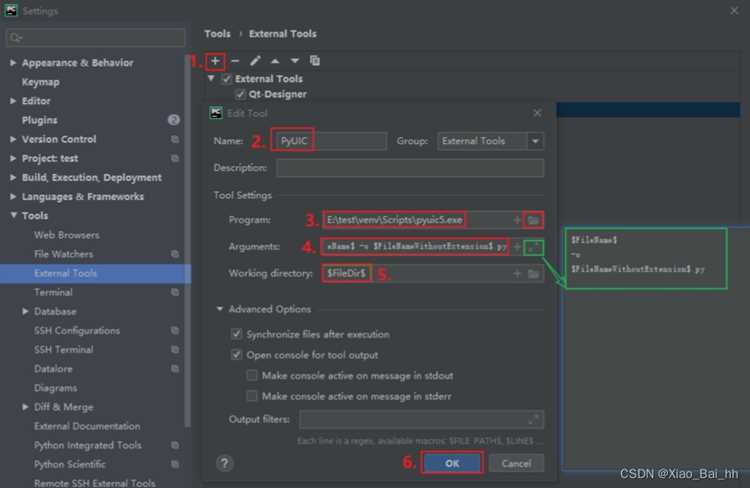Image resolution: width=750 pixels, height=488 pixels.
Task: Enable Make console active on stdout message
Action: (x=252, y=376)
